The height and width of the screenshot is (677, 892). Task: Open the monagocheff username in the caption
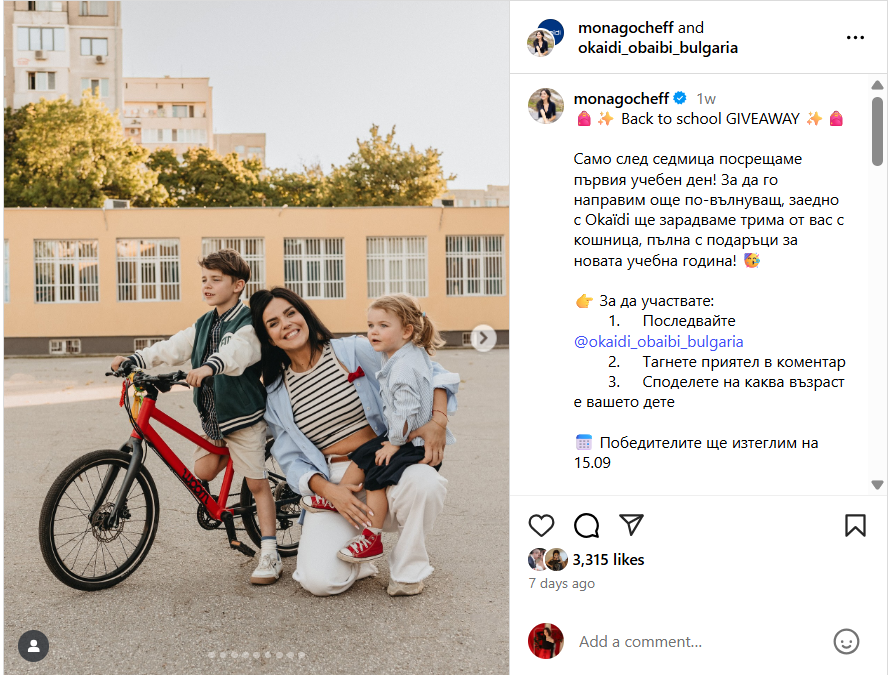pyautogui.click(x=621, y=98)
